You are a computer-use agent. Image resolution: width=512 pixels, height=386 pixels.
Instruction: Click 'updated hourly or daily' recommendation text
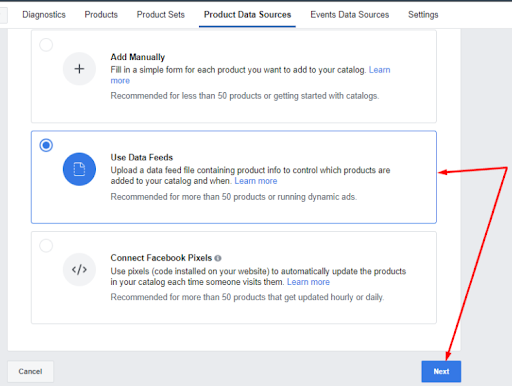[247, 297]
